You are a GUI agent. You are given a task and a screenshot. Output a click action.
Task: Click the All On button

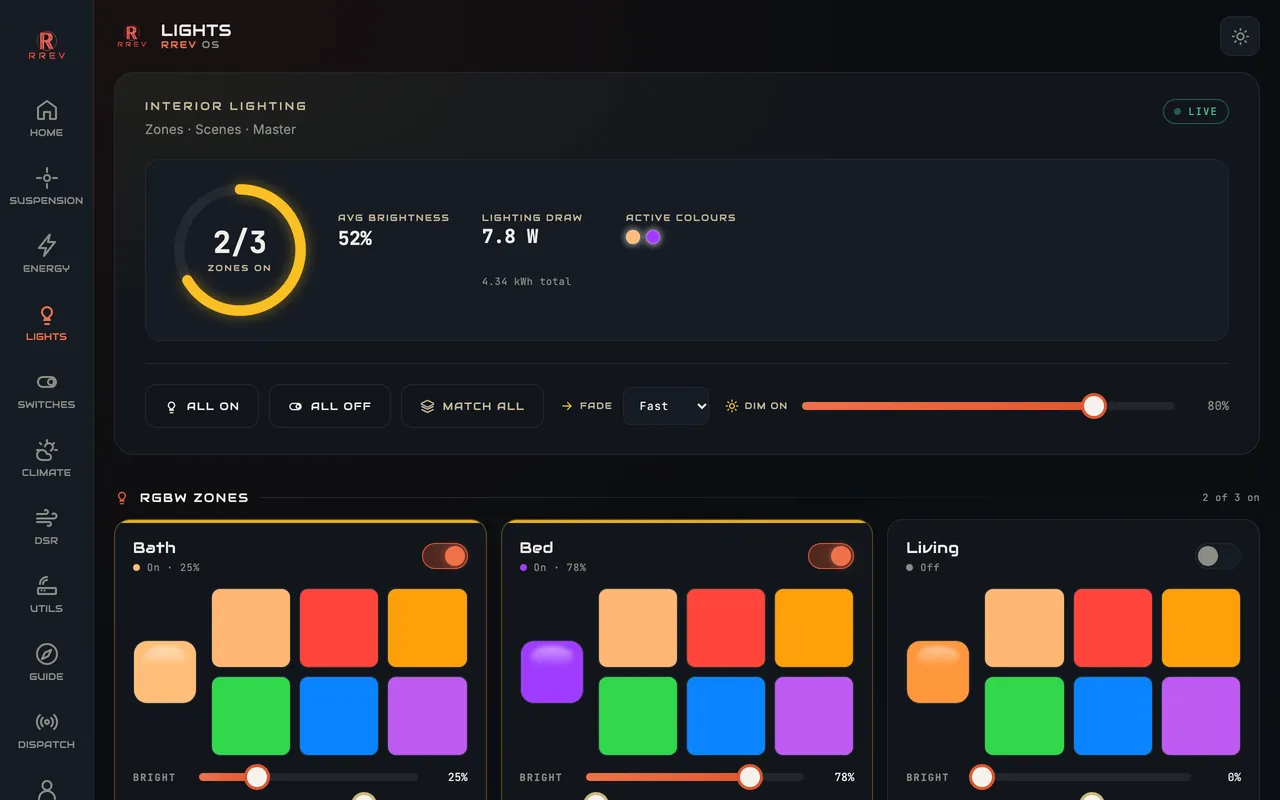click(x=202, y=406)
